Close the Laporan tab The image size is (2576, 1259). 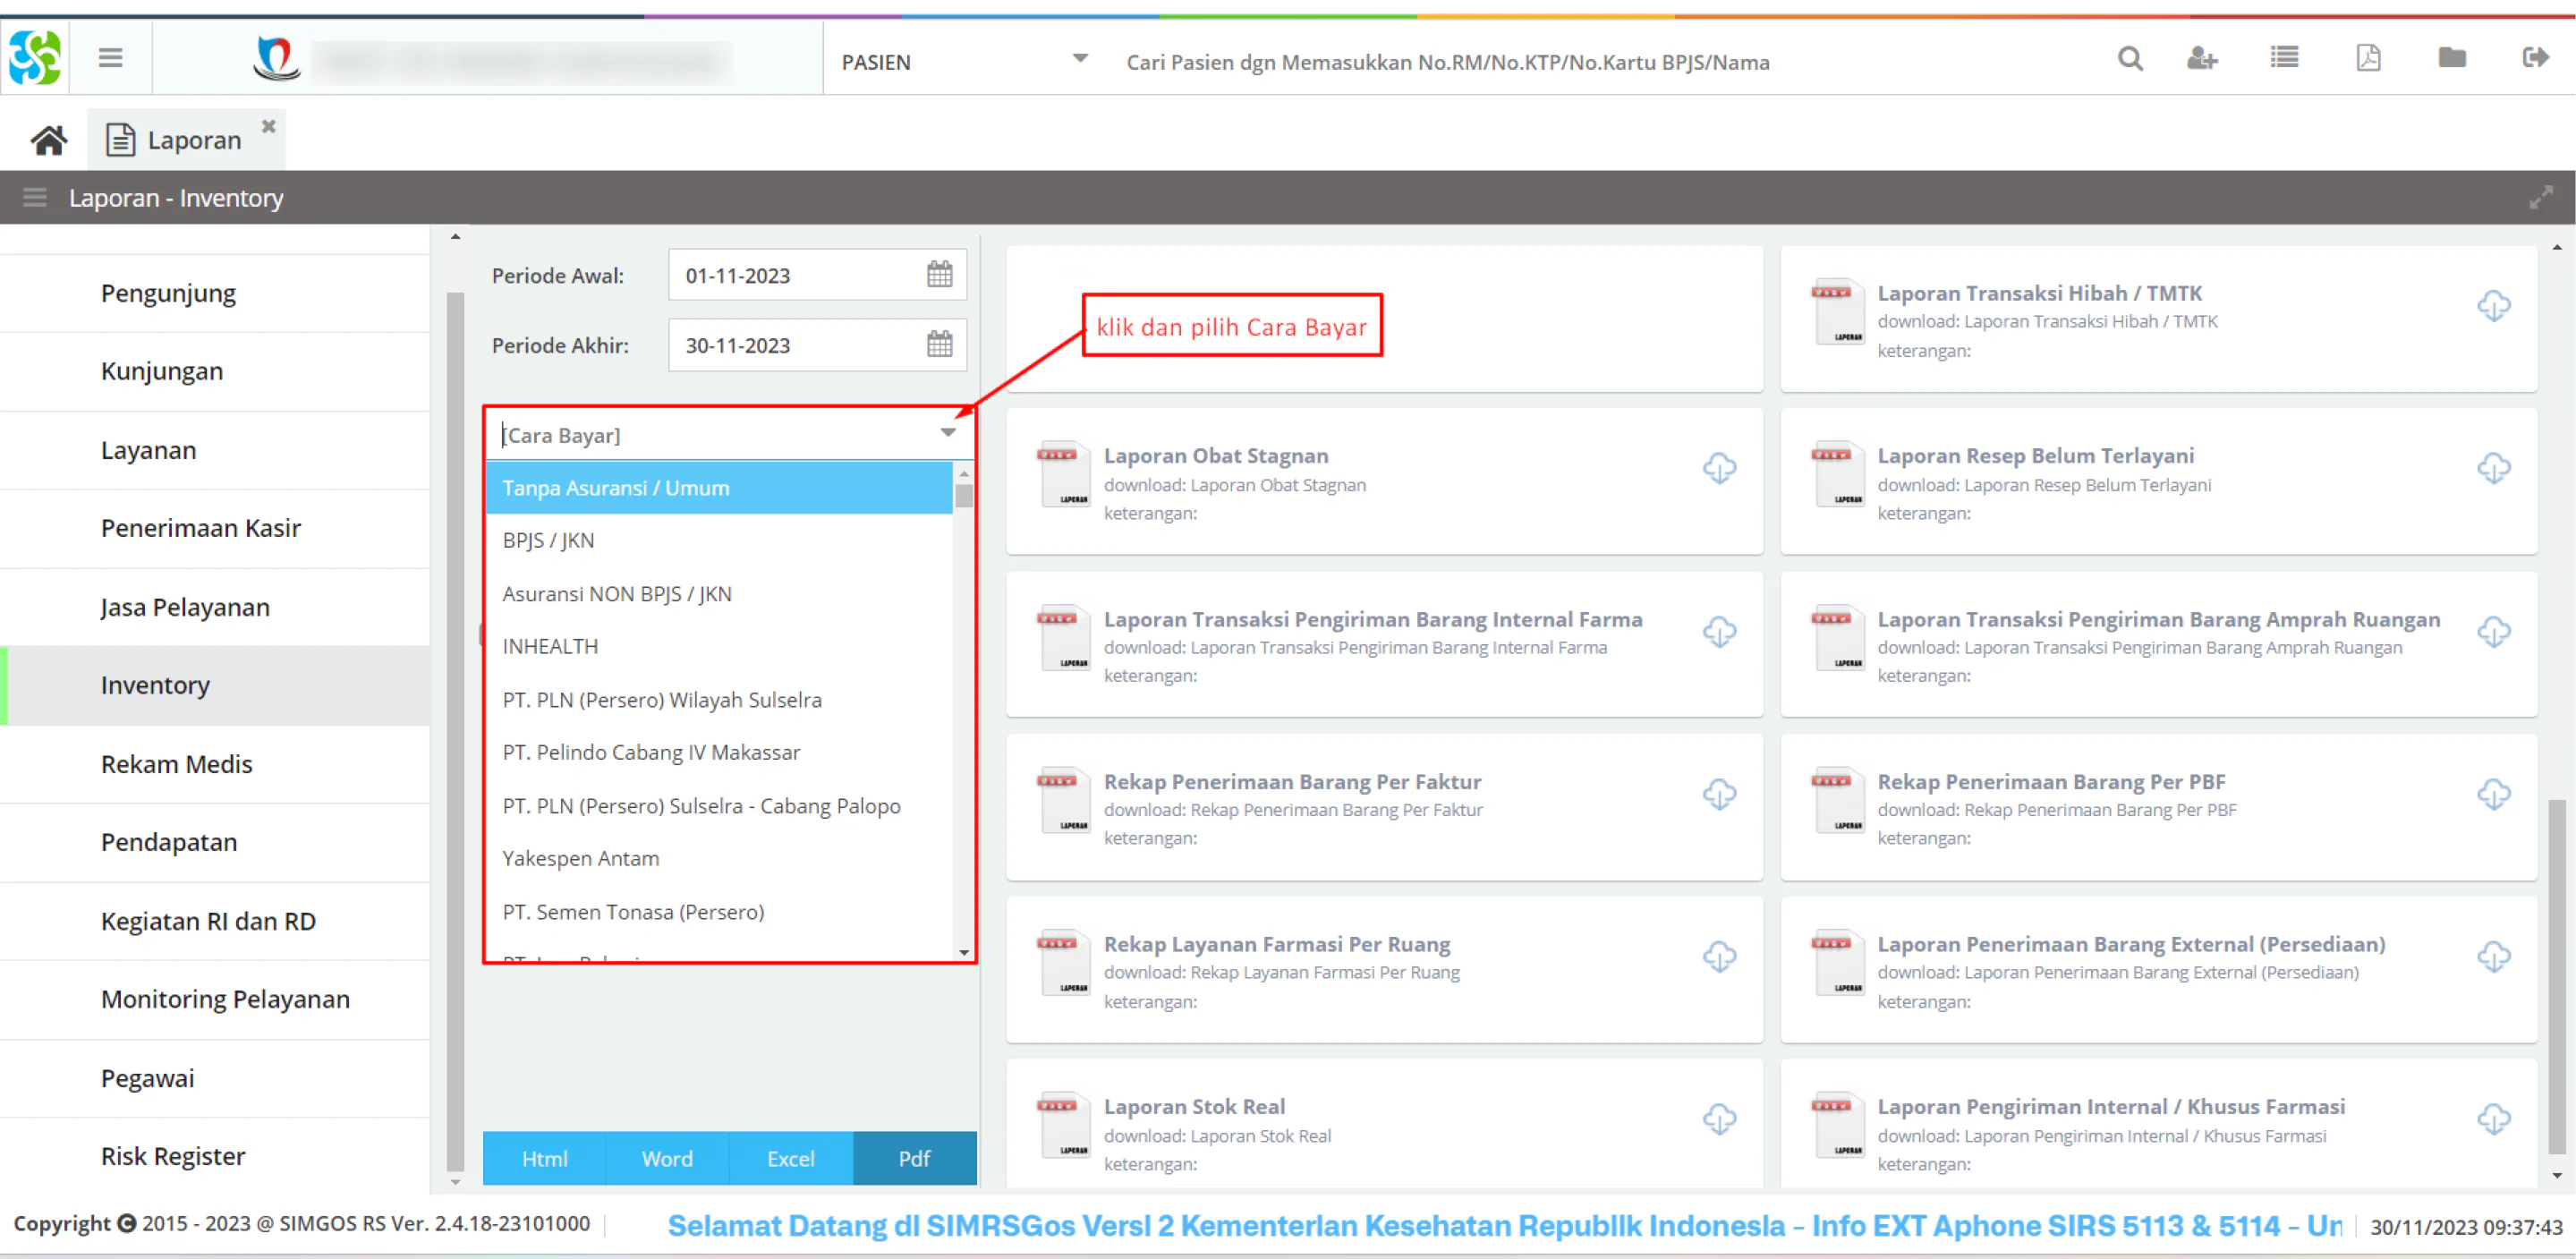pos(268,126)
